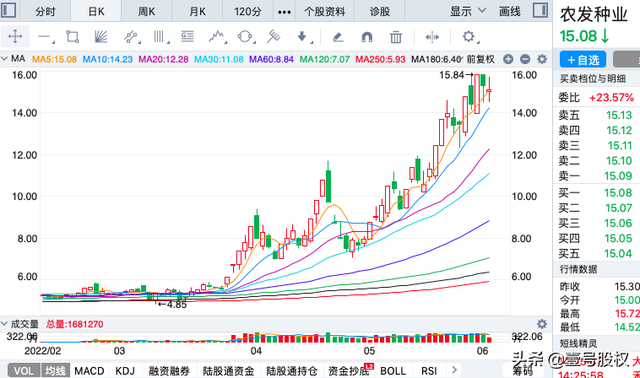
Task: Open the 个股资料 tab
Action: coord(325,11)
